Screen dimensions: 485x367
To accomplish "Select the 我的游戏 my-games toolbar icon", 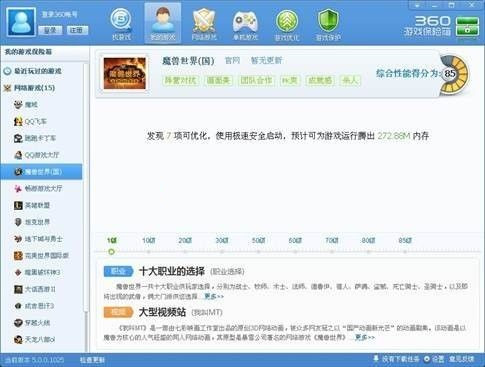I will (x=163, y=23).
